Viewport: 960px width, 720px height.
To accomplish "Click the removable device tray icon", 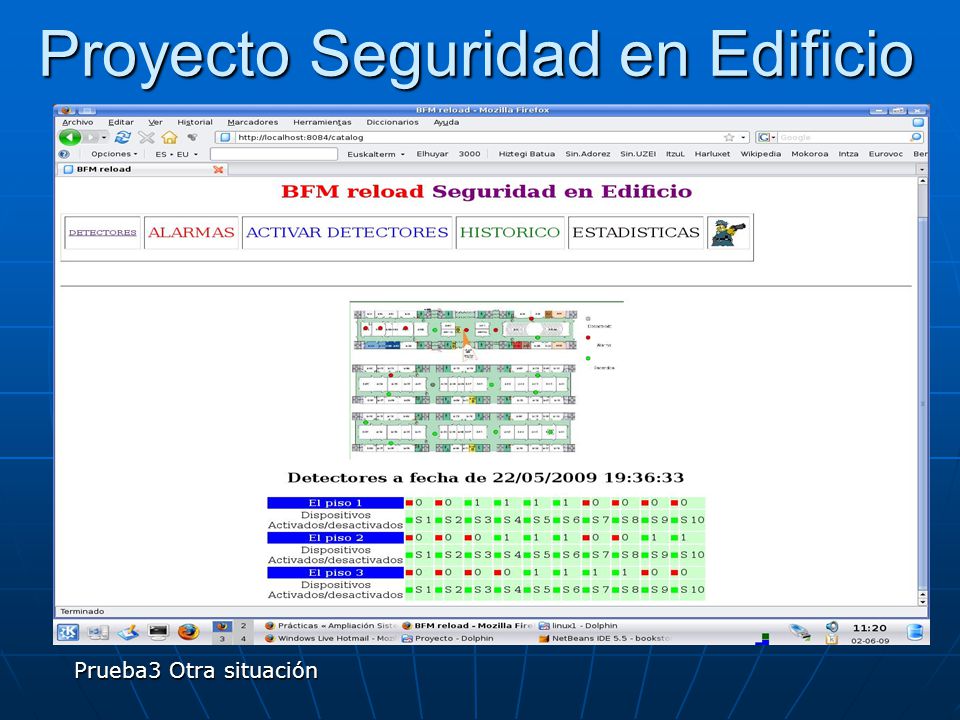I will (x=799, y=632).
